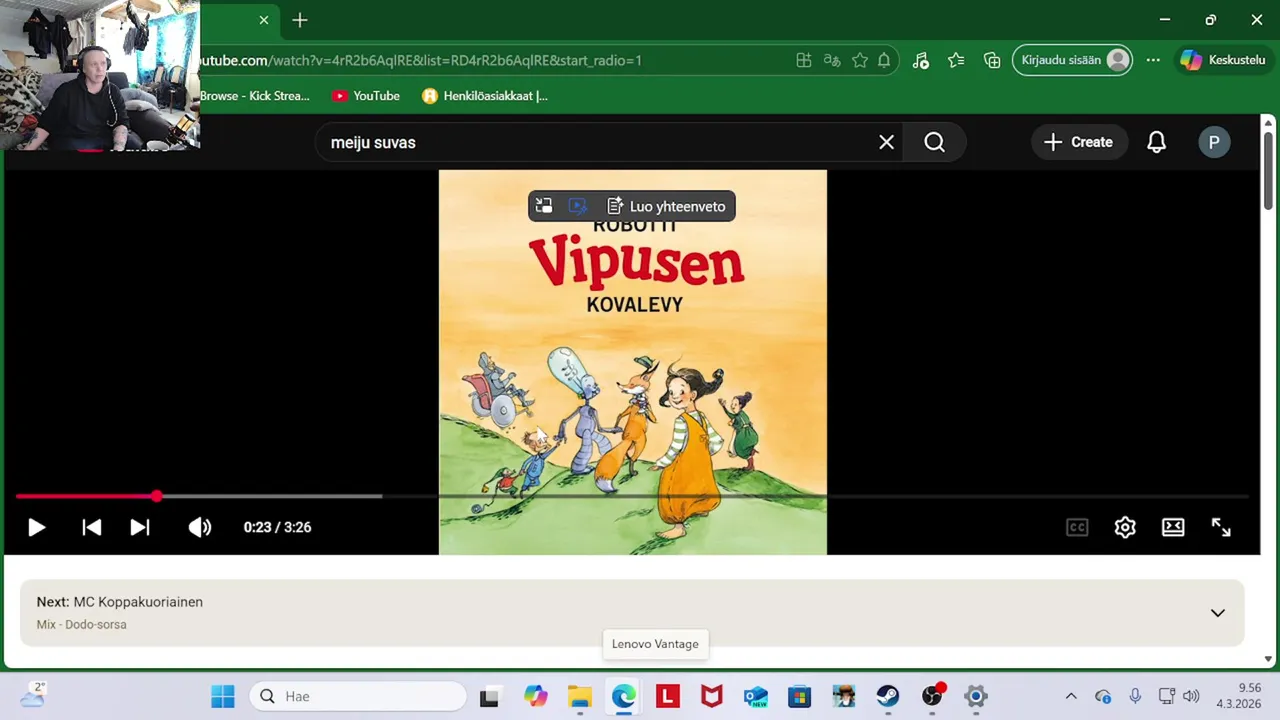
Task: Toggle closed captions CC button
Action: click(1077, 527)
